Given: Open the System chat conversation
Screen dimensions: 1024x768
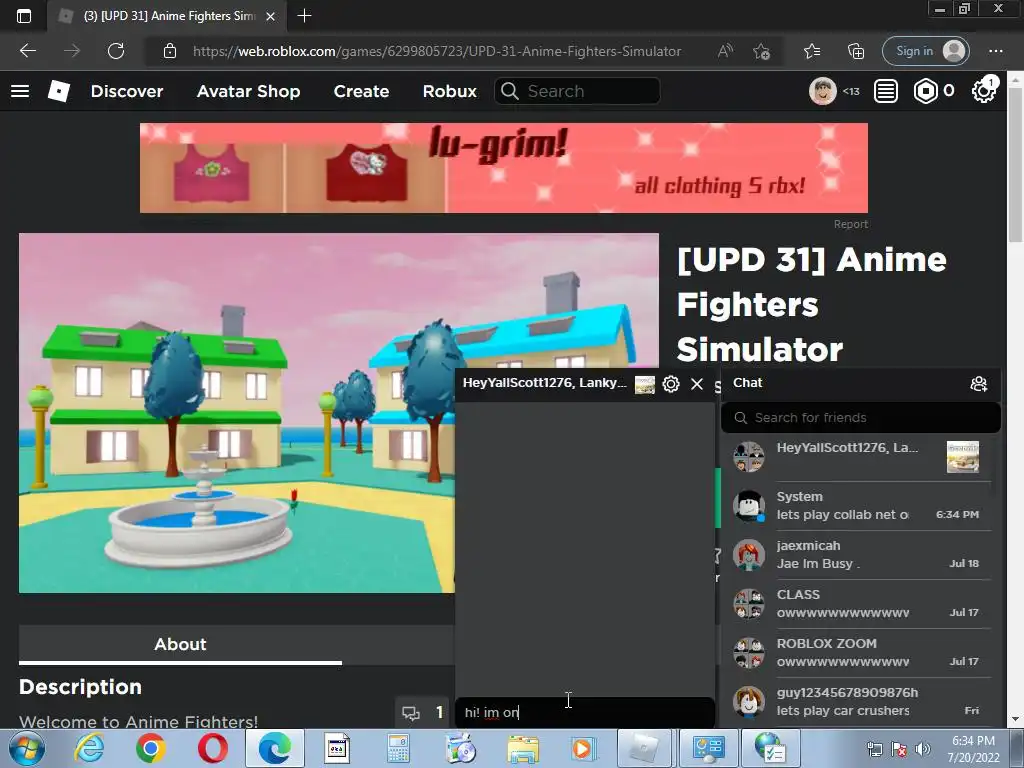Looking at the screenshot, I should click(861, 506).
